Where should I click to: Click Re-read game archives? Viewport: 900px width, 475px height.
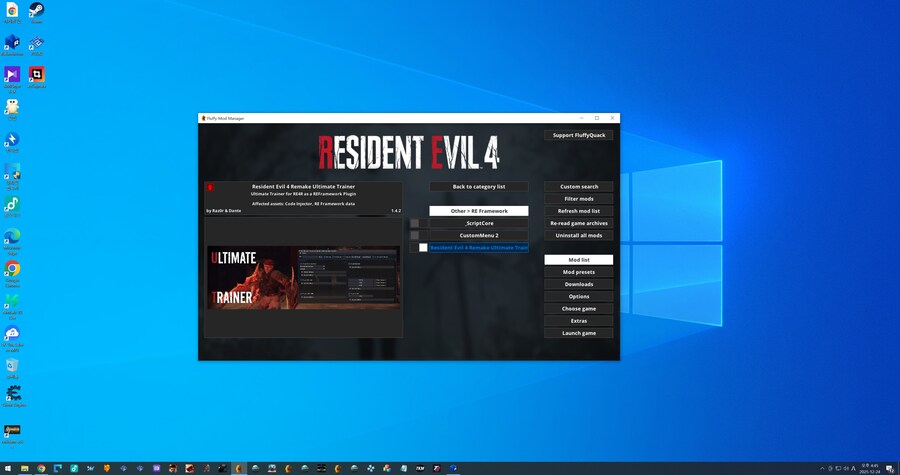[579, 223]
